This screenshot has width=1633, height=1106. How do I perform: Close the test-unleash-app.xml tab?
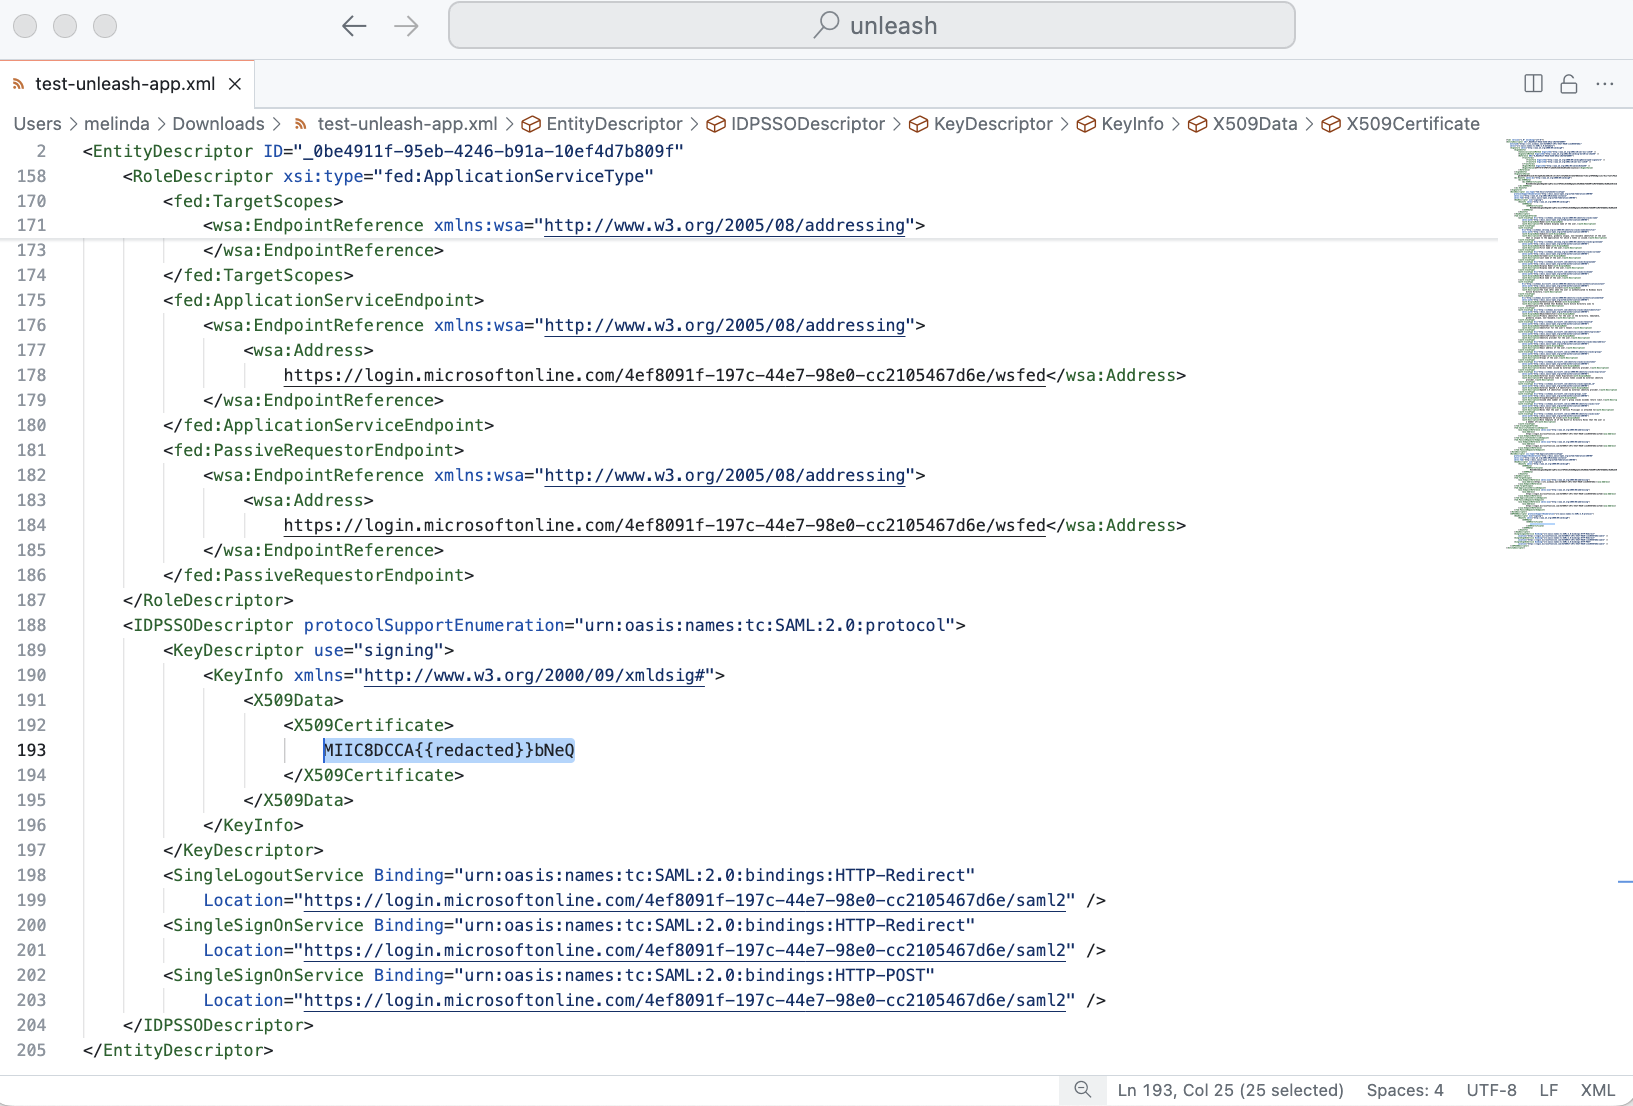click(235, 84)
